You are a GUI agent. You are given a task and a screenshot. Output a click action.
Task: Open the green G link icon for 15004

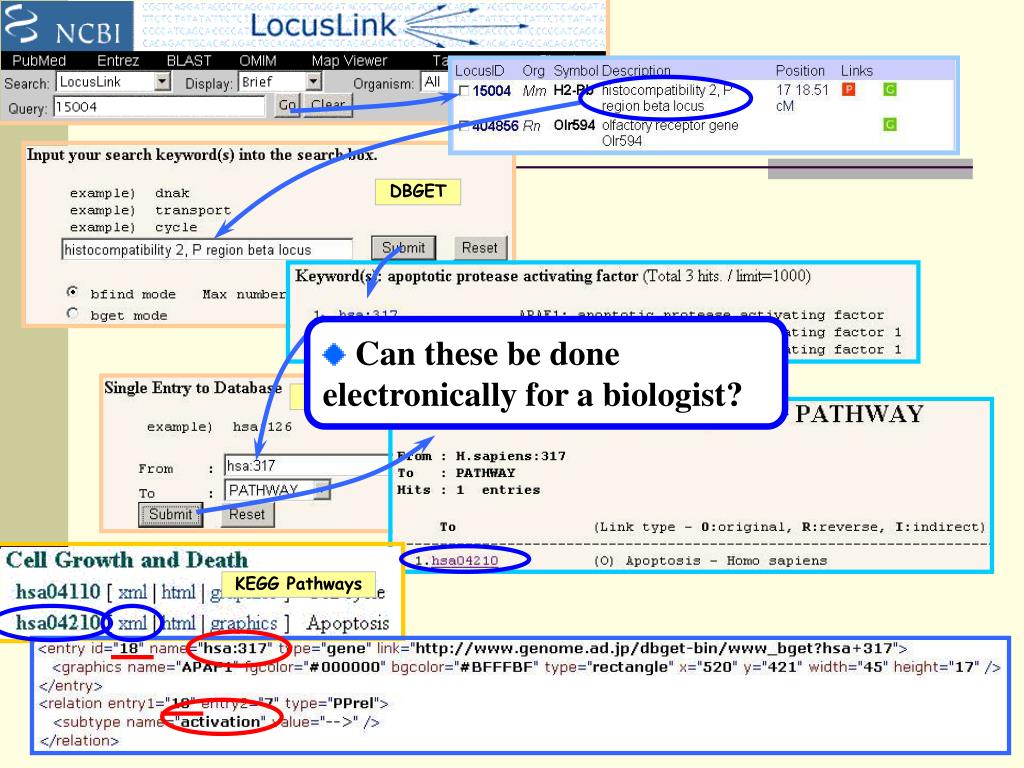[x=889, y=89]
